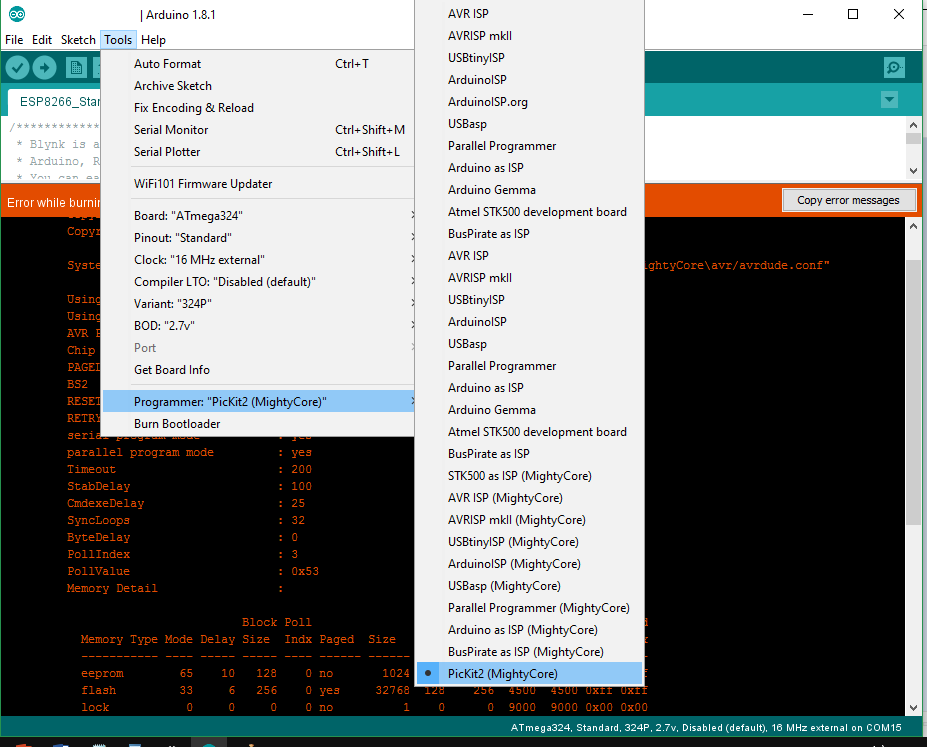Choose ArduinoISP (MightyCore)

(529, 564)
